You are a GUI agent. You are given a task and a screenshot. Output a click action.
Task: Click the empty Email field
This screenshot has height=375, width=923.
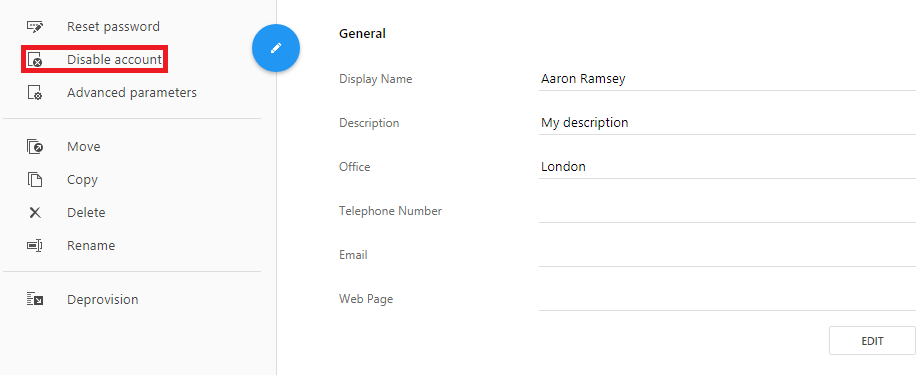click(x=727, y=255)
